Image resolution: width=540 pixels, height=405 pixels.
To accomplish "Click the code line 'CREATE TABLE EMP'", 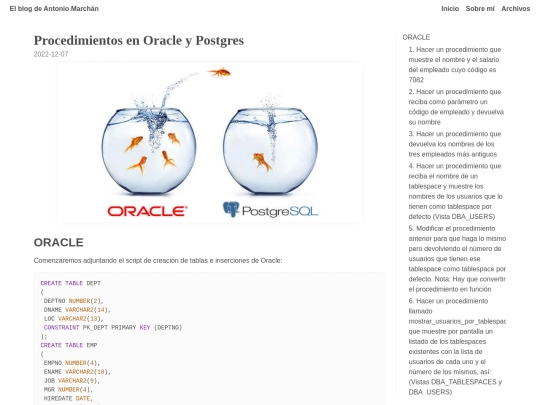I will coord(69,345).
